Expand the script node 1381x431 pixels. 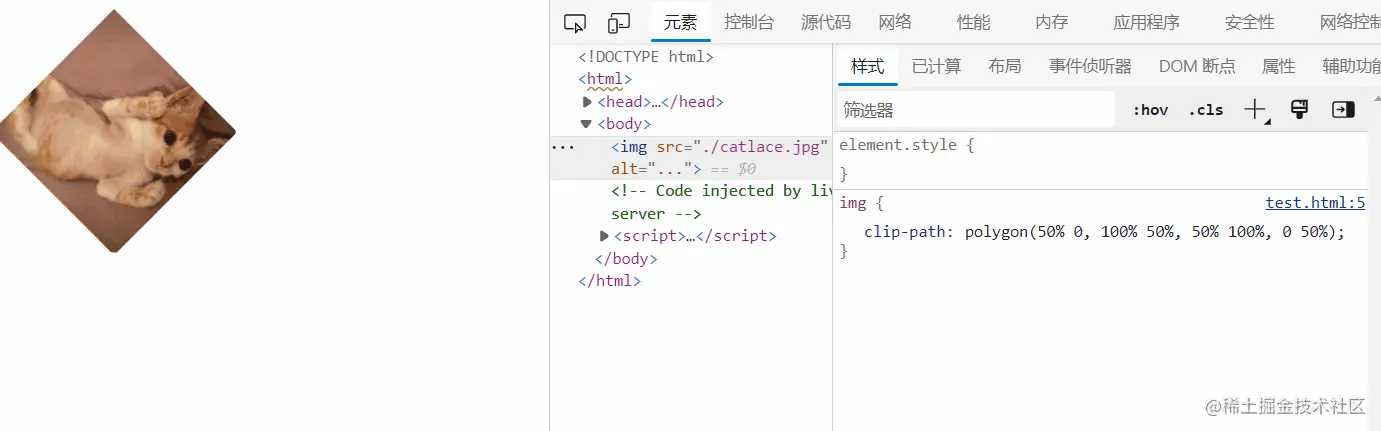604,236
